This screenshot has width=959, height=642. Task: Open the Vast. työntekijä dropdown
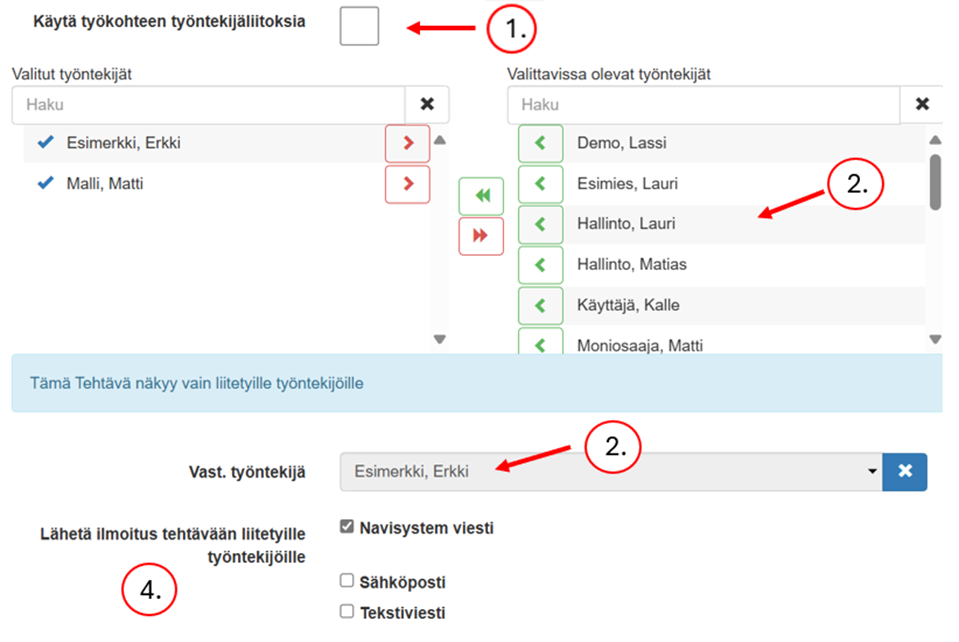pos(610,472)
